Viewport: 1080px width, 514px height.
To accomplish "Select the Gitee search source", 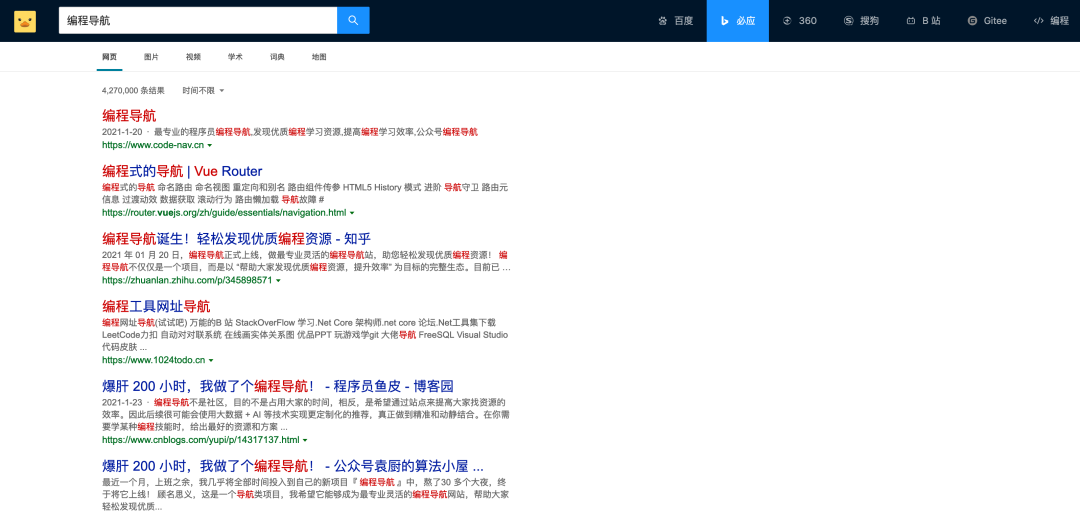I will pyautogui.click(x=987, y=21).
